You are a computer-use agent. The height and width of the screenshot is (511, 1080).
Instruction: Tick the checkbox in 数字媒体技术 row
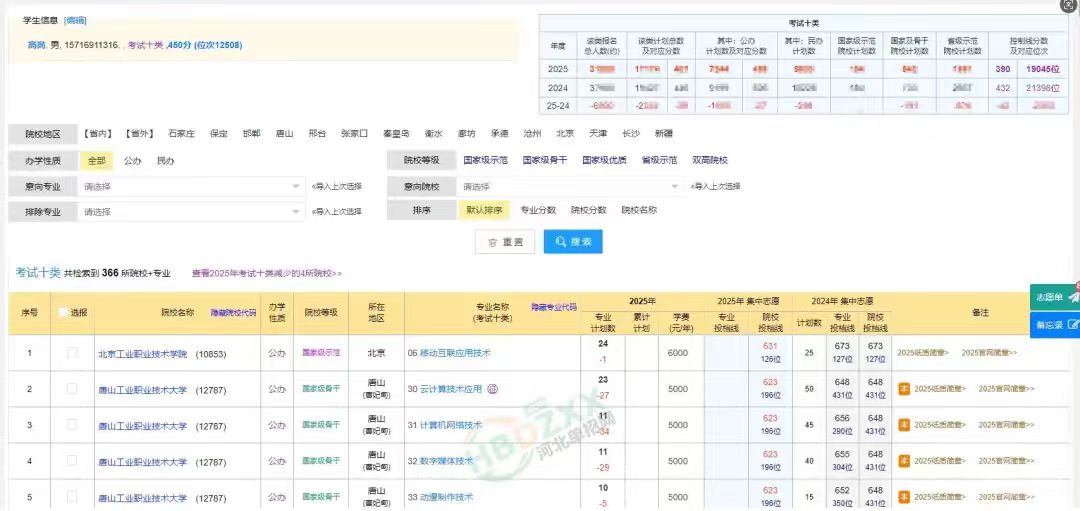(x=72, y=461)
